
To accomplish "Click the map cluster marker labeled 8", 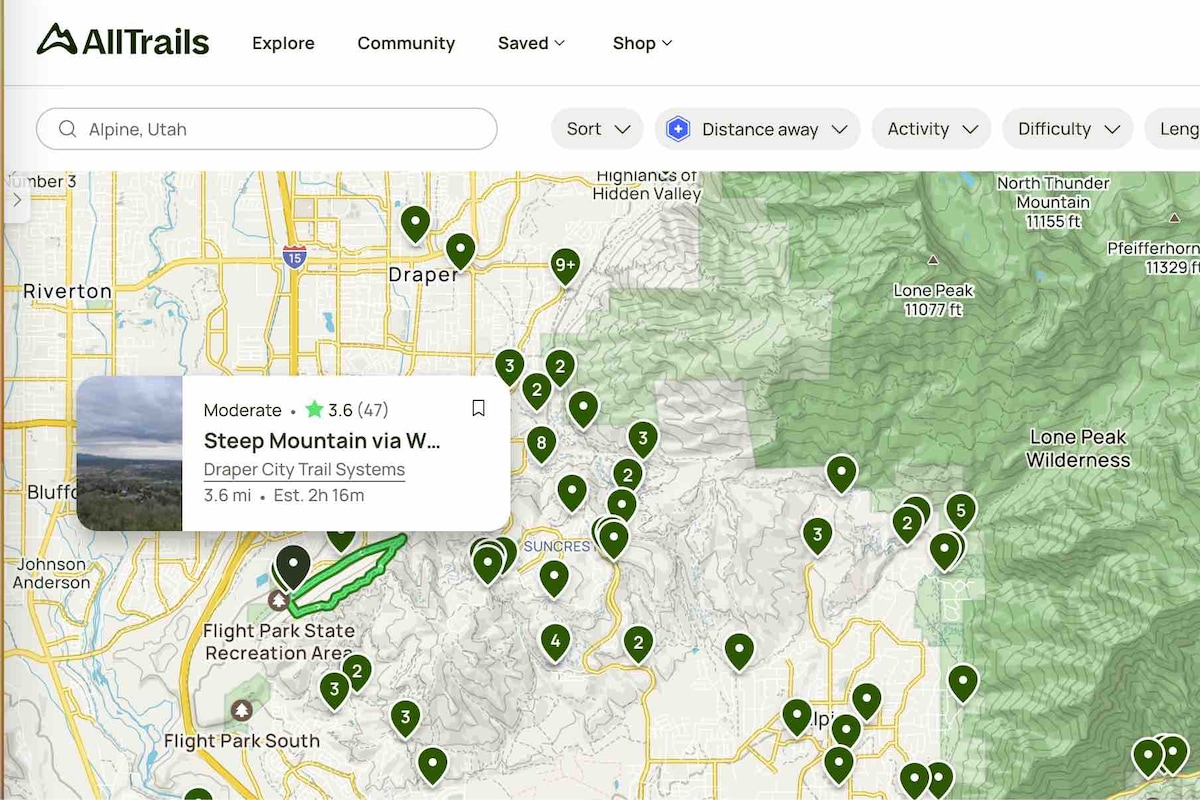I will coord(541,443).
